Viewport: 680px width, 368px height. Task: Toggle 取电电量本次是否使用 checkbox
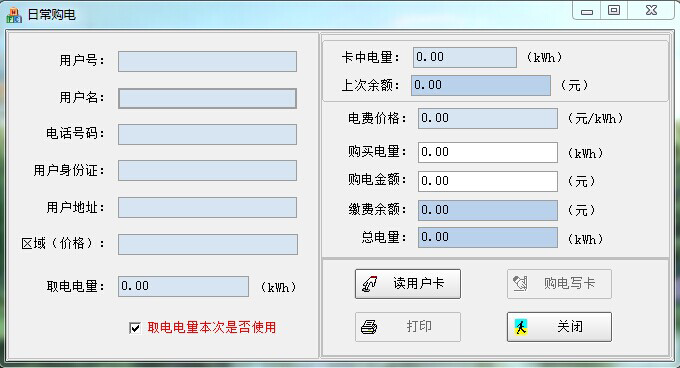(135, 328)
